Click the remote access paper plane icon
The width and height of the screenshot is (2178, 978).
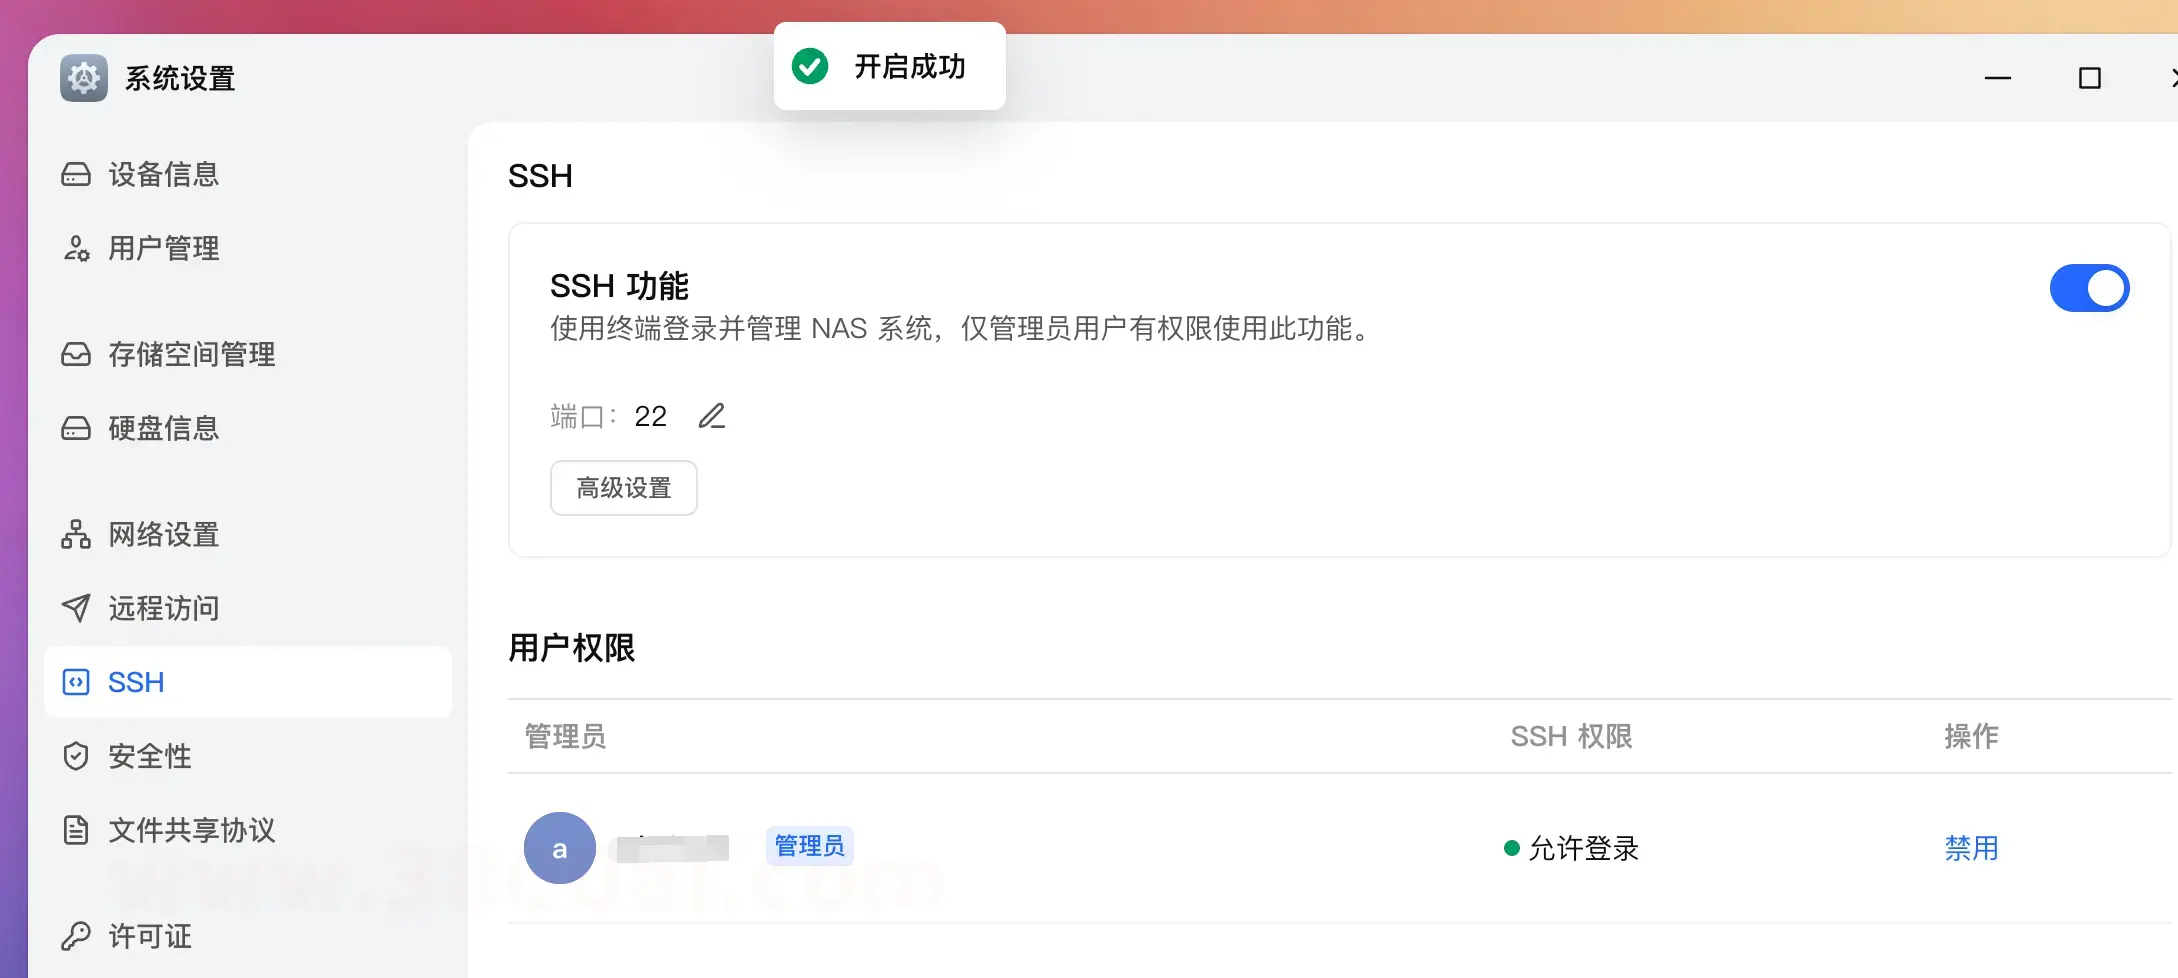[76, 608]
